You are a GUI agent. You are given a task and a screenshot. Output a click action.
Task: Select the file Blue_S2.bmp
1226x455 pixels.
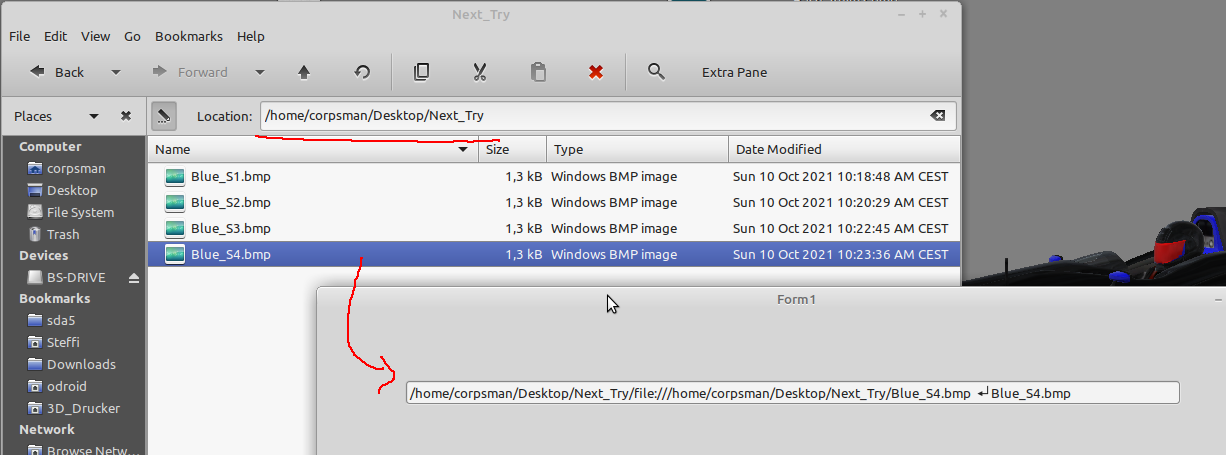pyautogui.click(x=230, y=202)
